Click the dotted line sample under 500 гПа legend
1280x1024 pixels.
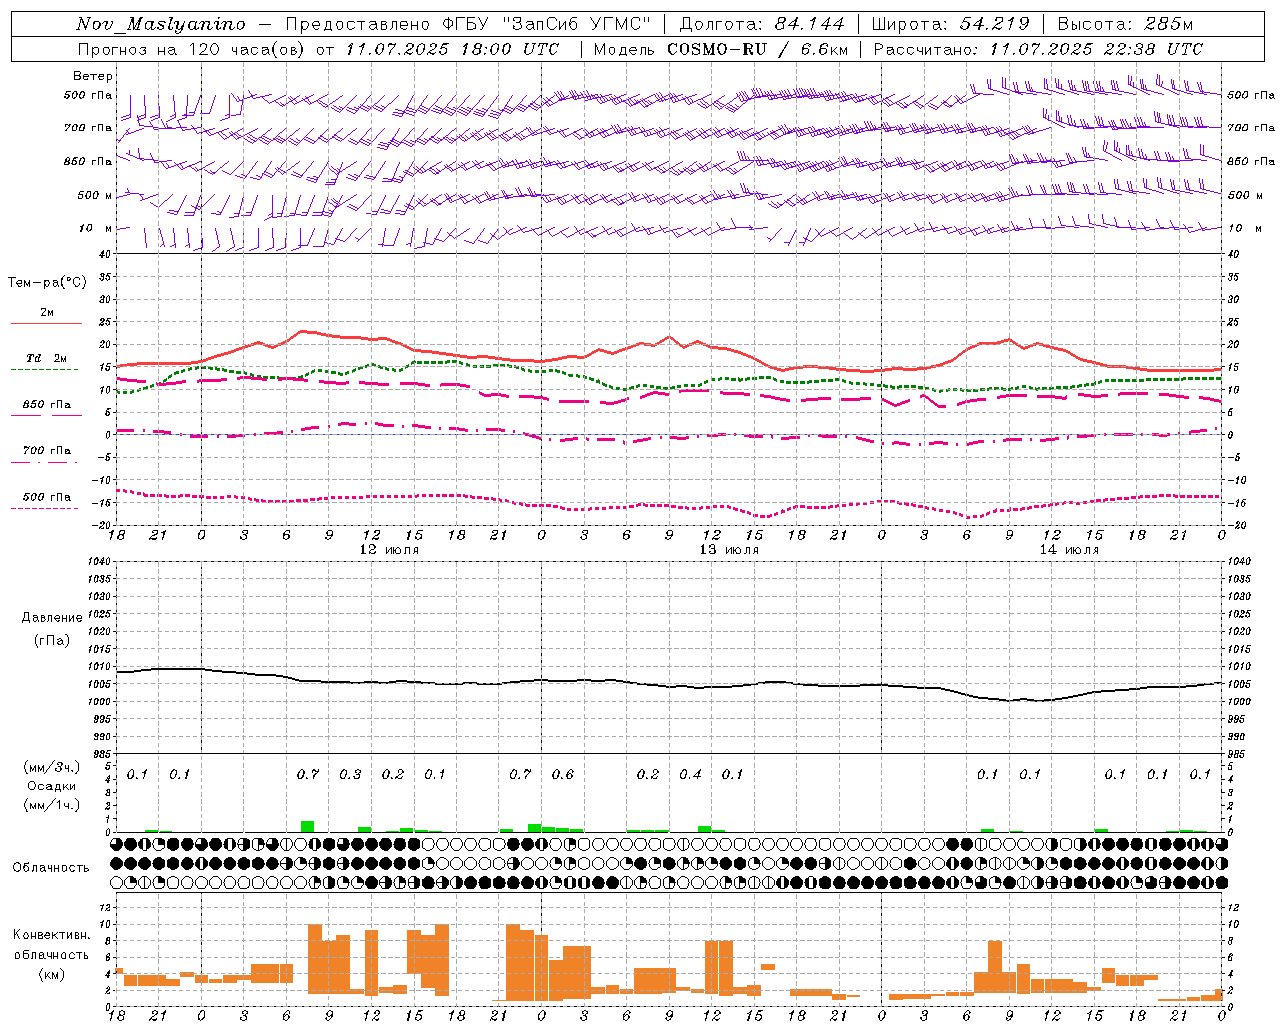point(44,508)
